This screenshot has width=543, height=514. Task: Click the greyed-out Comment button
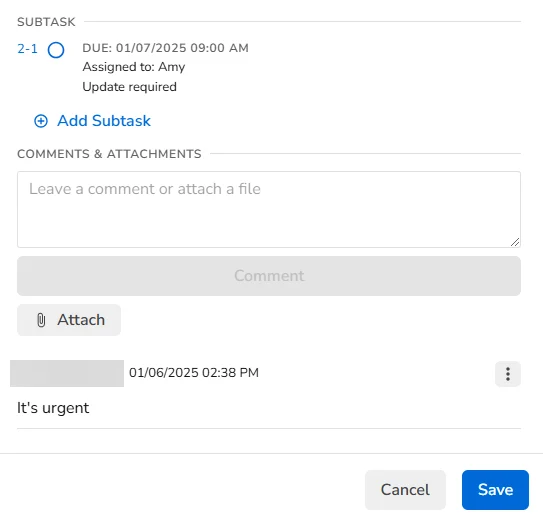coord(269,276)
